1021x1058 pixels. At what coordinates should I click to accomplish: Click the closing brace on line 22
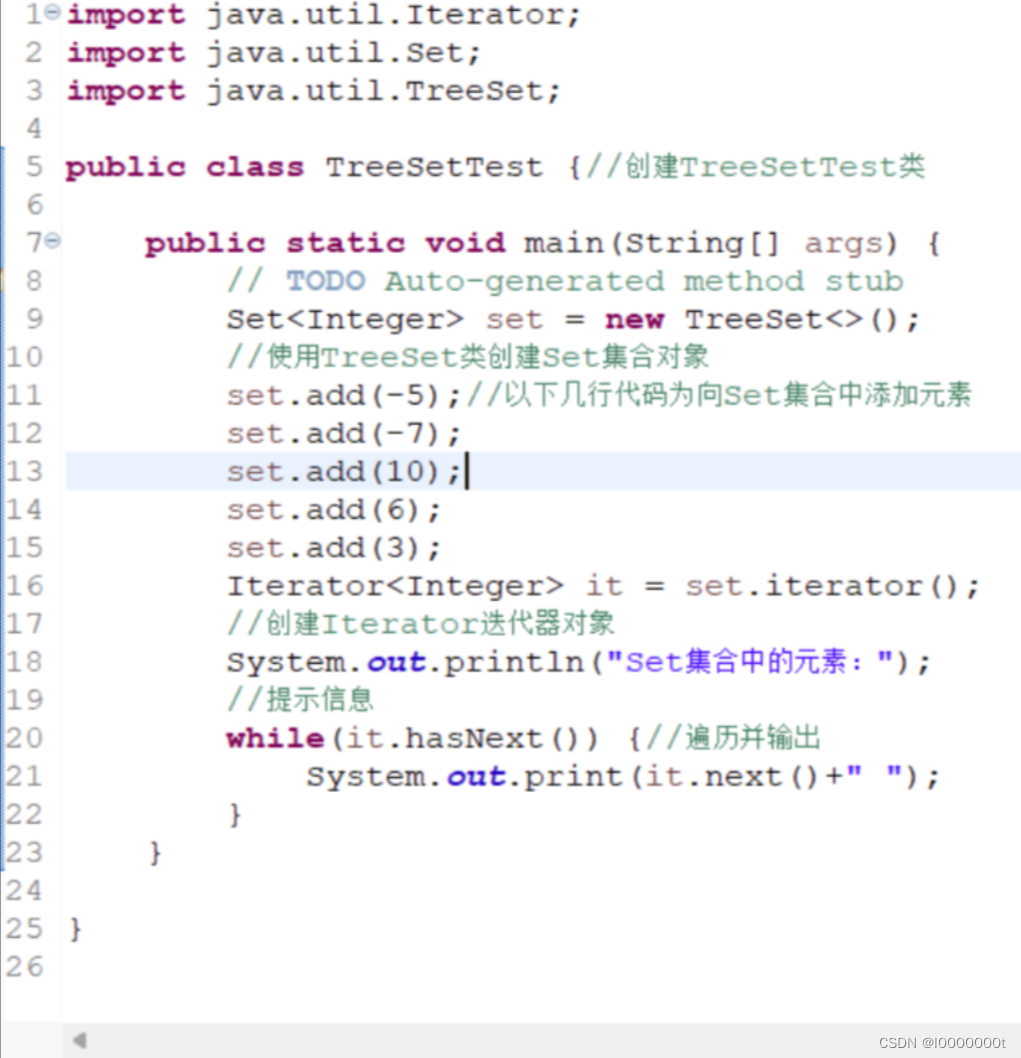pos(235,815)
